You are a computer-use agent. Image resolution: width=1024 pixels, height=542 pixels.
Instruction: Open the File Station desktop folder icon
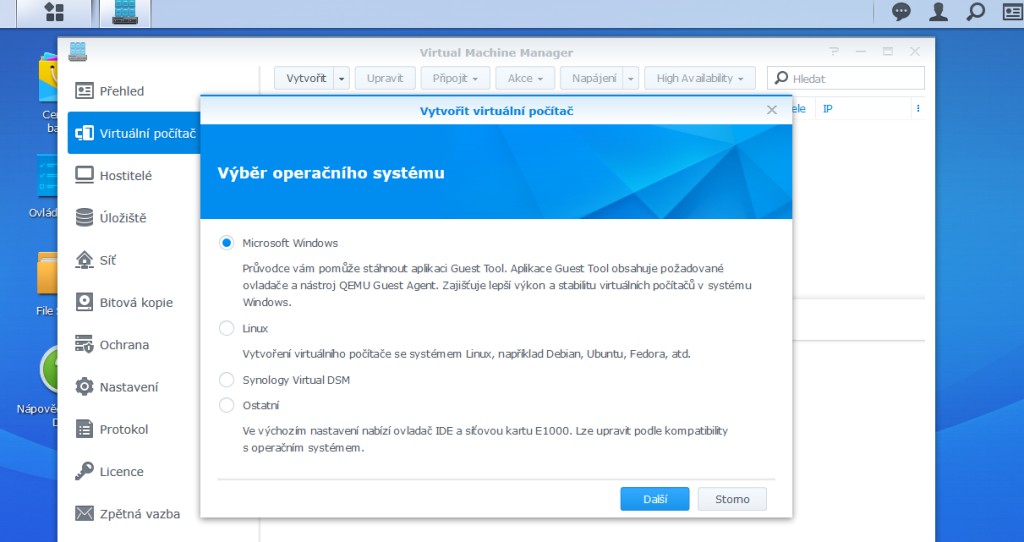[x=48, y=273]
